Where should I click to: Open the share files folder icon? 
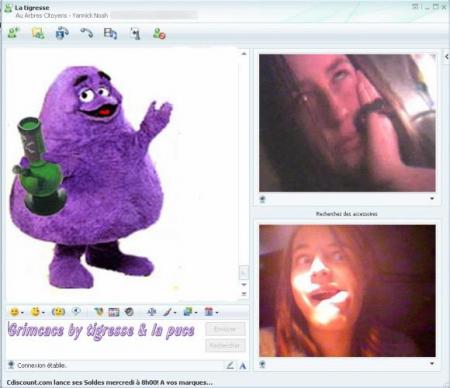38,33
